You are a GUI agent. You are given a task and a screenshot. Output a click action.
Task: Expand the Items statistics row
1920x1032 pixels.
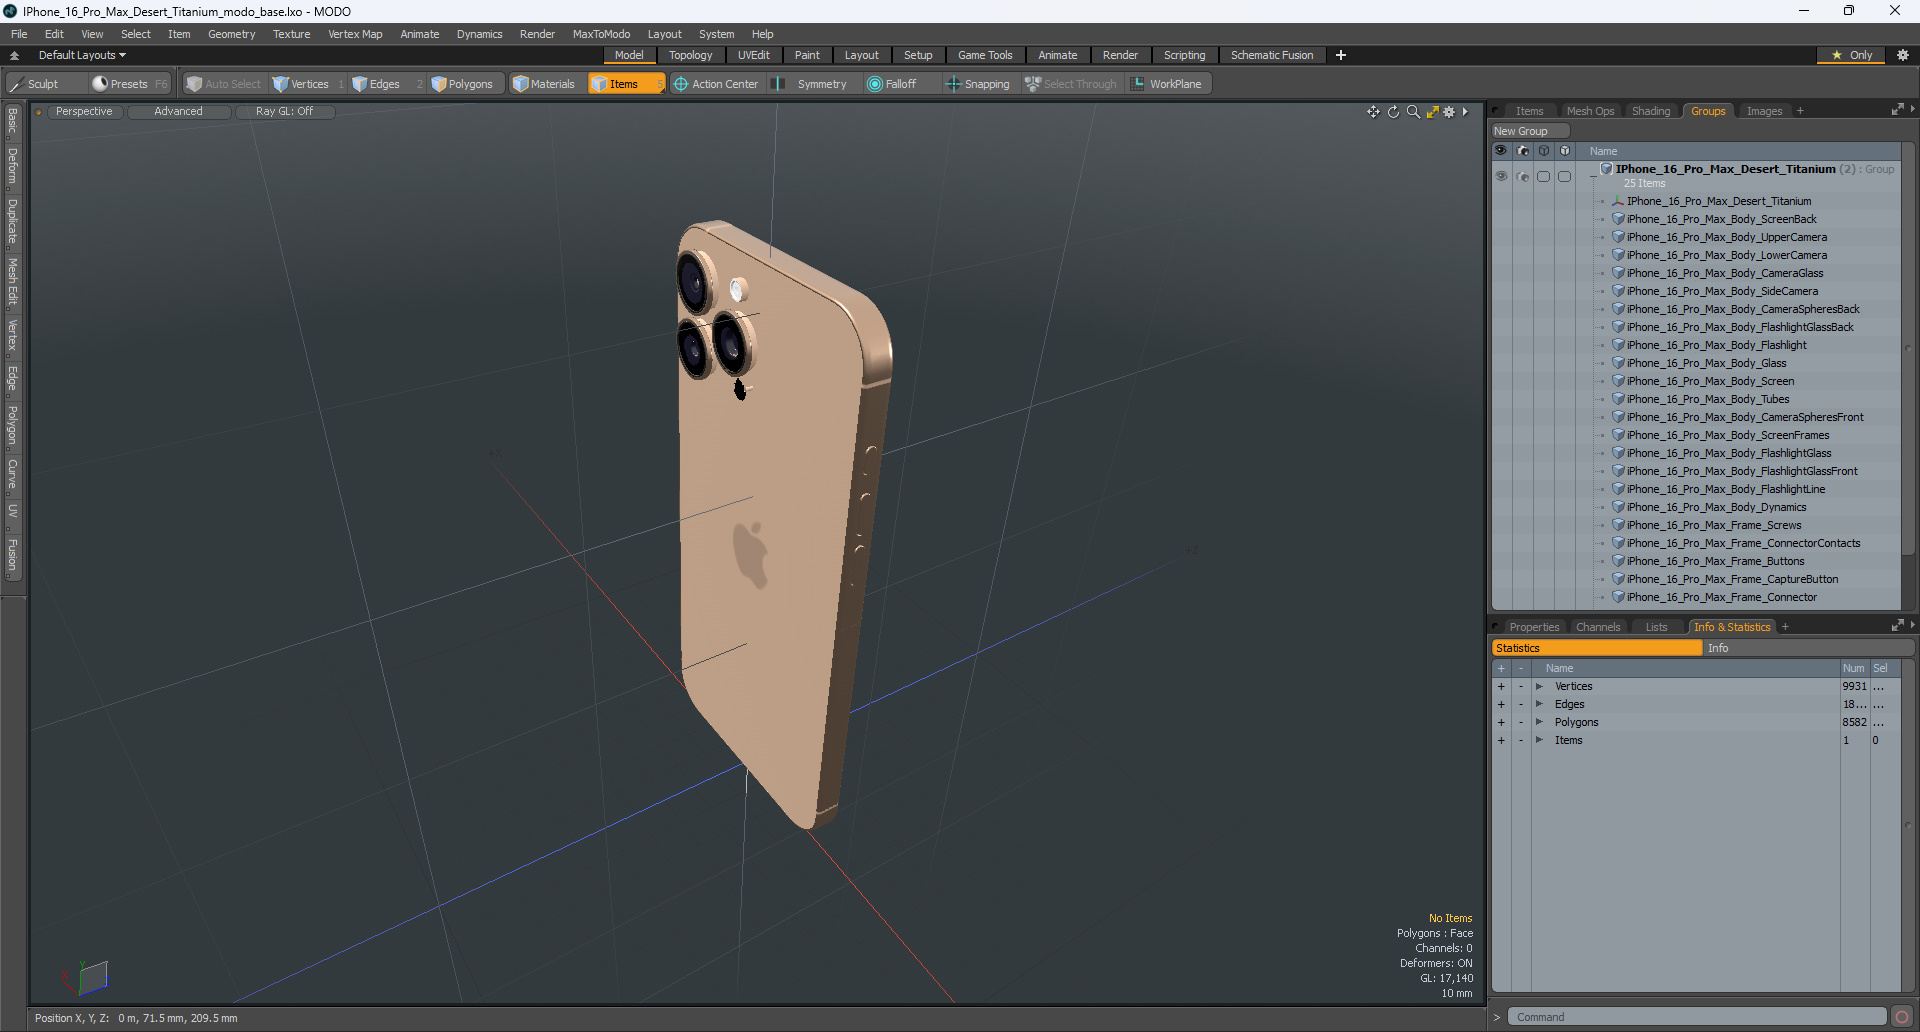(x=1539, y=740)
